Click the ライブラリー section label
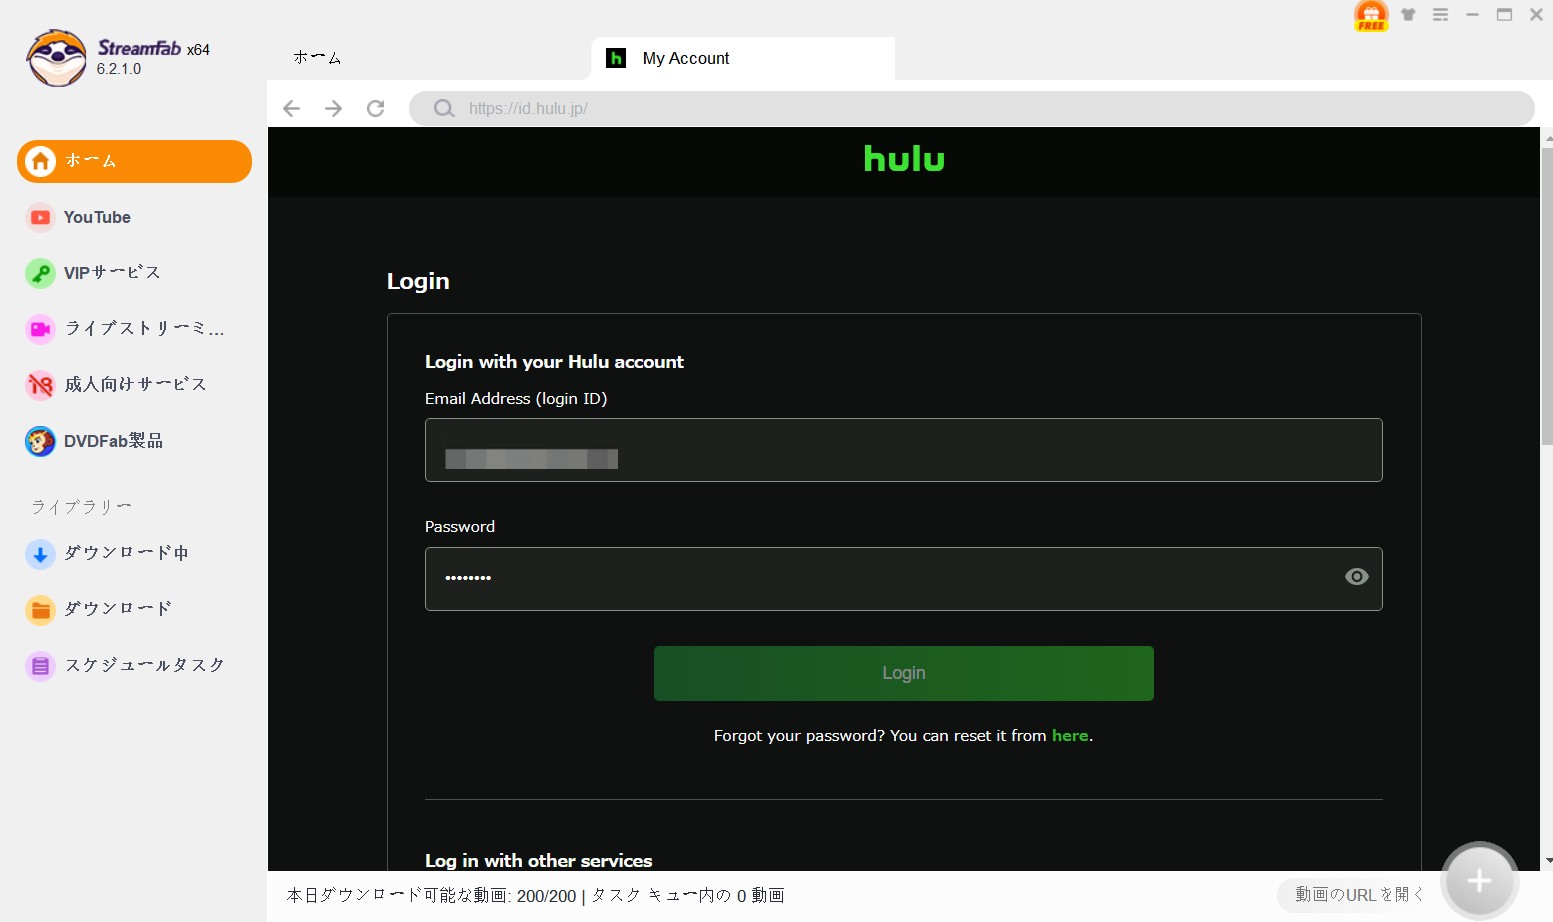Image resolution: width=1553 pixels, height=922 pixels. coord(81,507)
